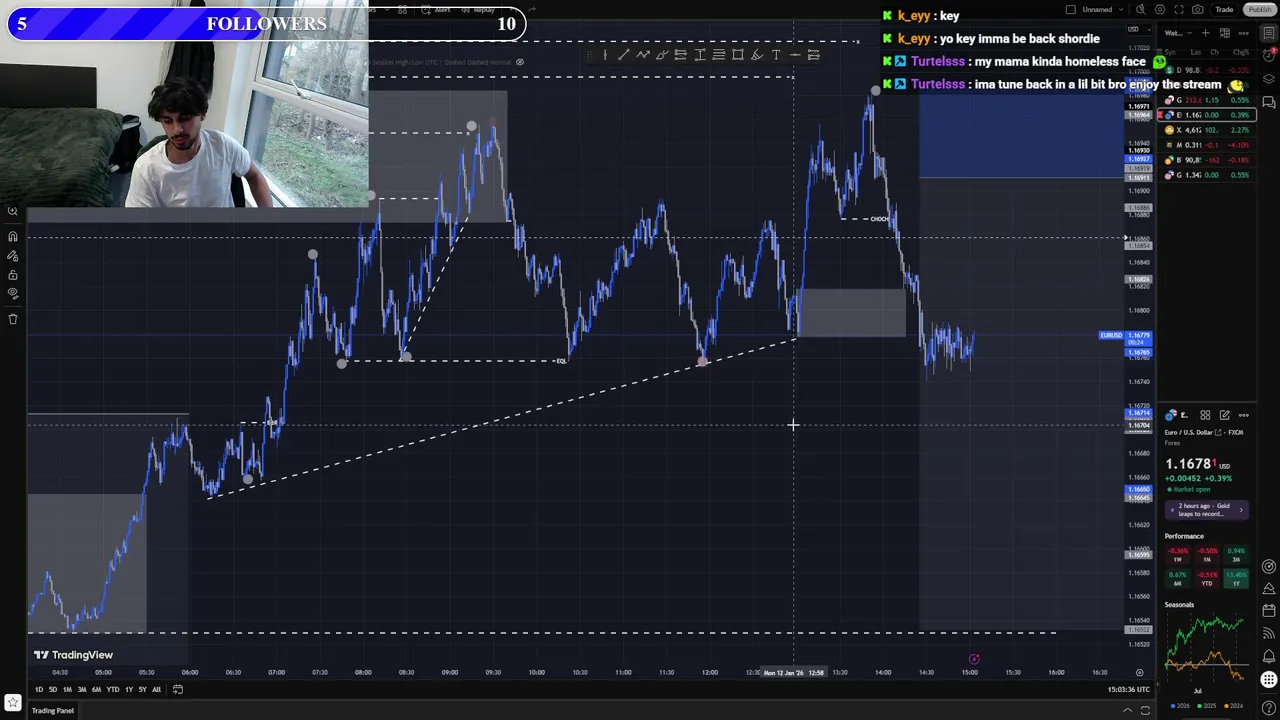
Task: Open watchlist three-dots more menu
Action: pyautogui.click(x=1244, y=33)
